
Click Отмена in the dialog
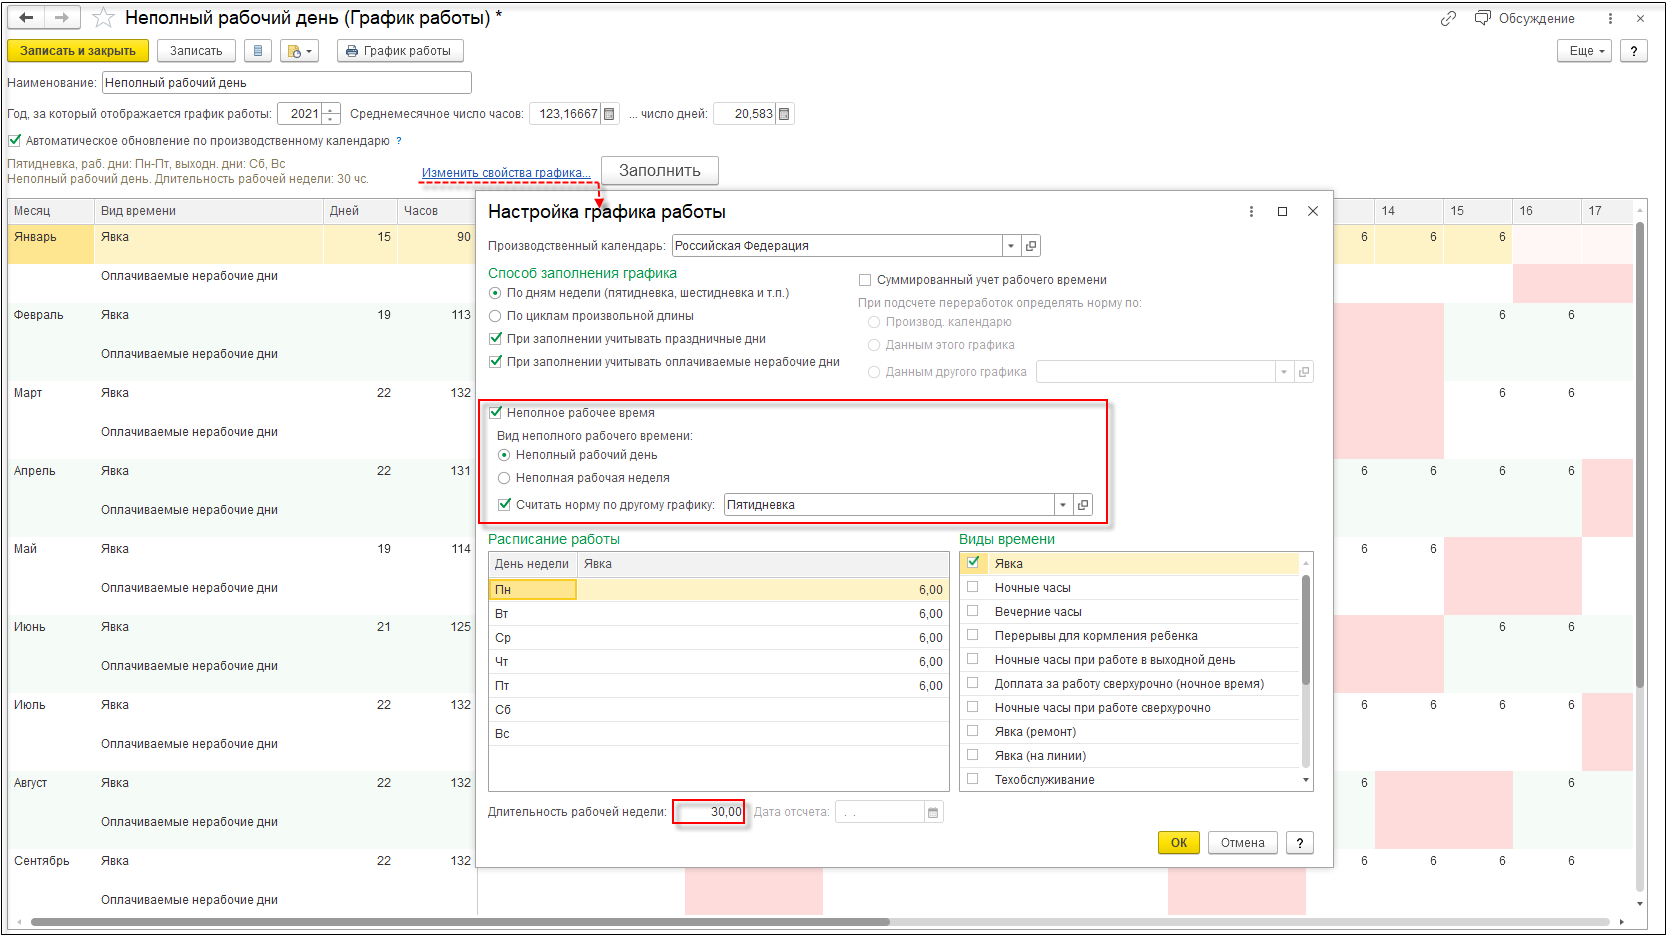tap(1243, 843)
